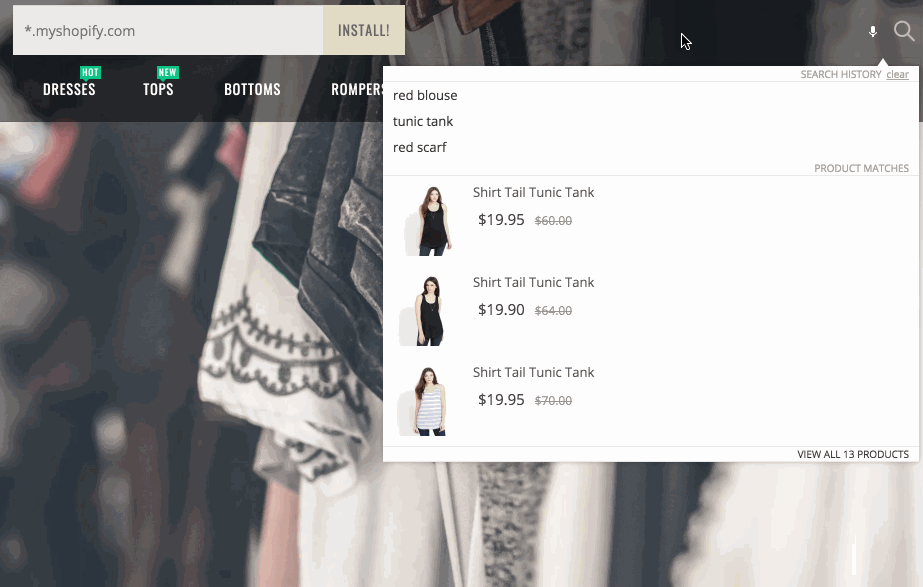Select the Rompers navigation item

click(x=358, y=90)
